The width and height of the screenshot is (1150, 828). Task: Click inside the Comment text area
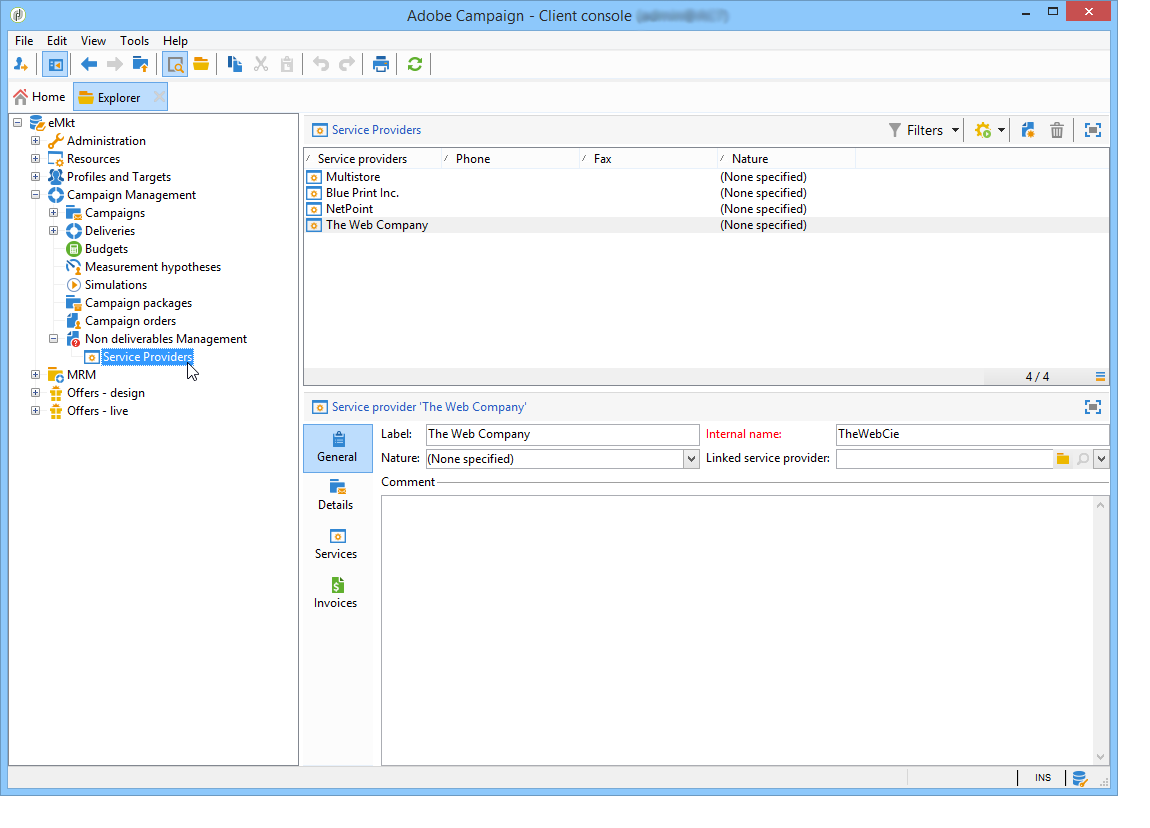738,631
